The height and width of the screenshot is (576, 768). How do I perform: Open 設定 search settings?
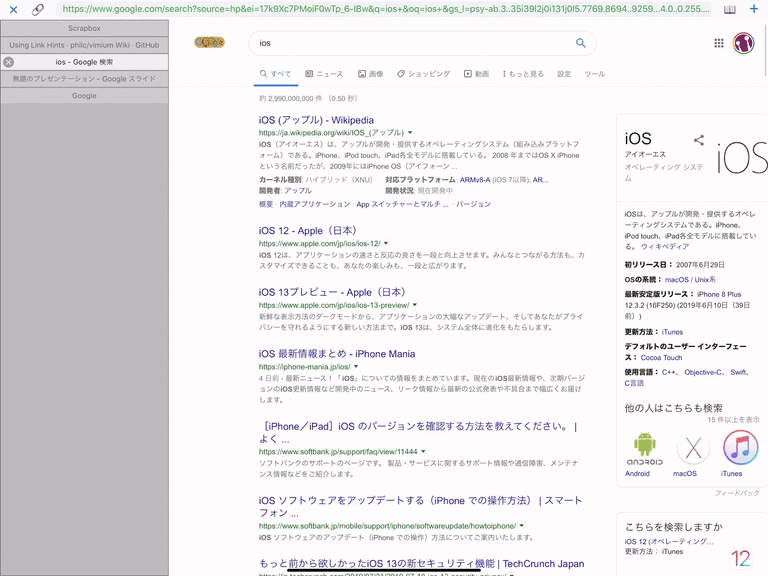[x=564, y=74]
